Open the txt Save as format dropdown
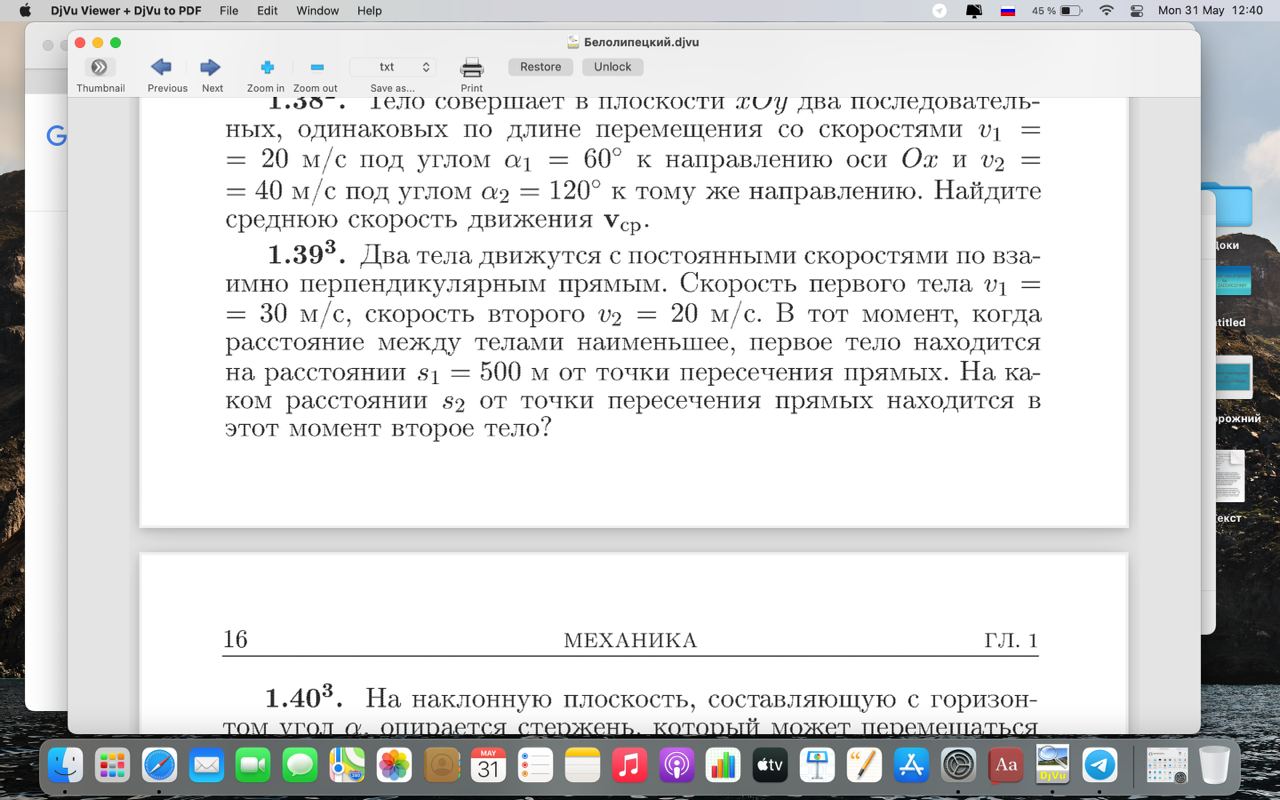 pos(393,67)
